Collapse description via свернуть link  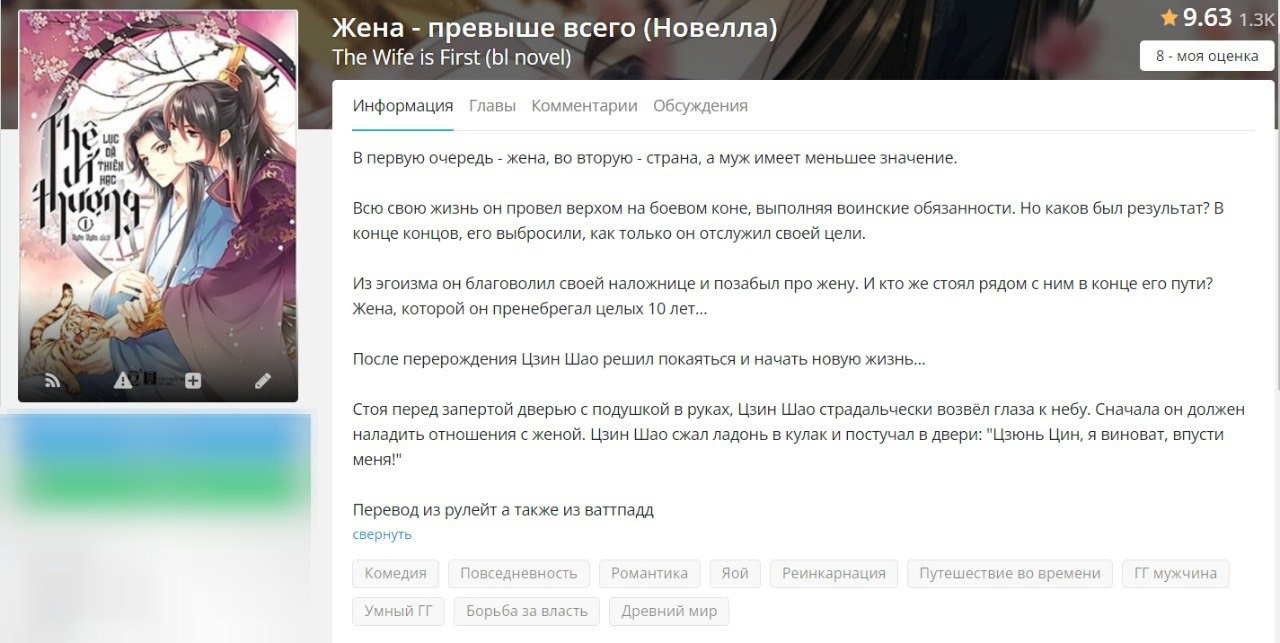(x=382, y=534)
